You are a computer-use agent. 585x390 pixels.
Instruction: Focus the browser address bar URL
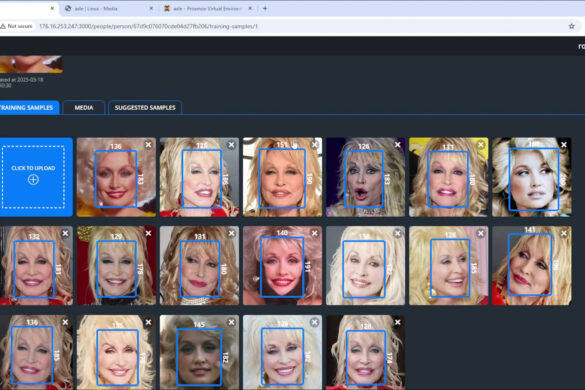click(148, 26)
